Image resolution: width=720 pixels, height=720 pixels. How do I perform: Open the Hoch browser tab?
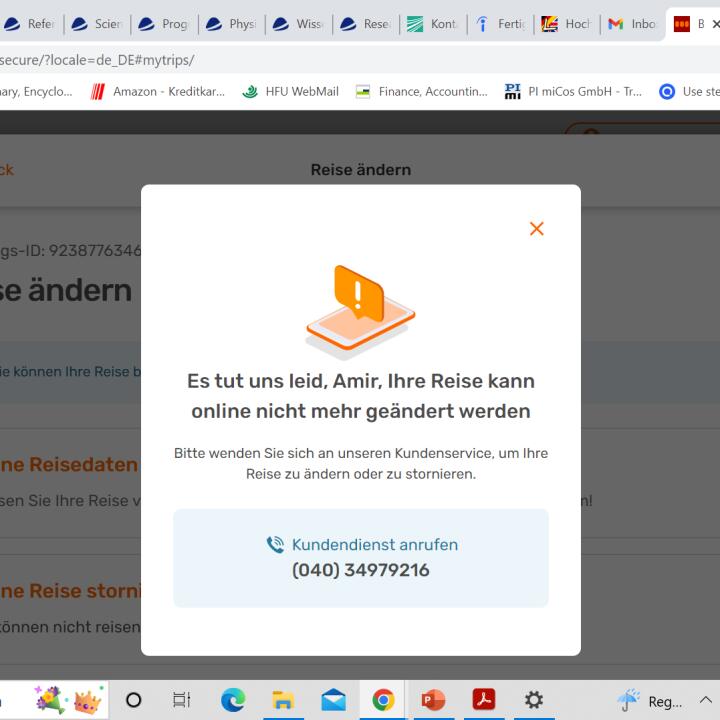tap(567, 24)
